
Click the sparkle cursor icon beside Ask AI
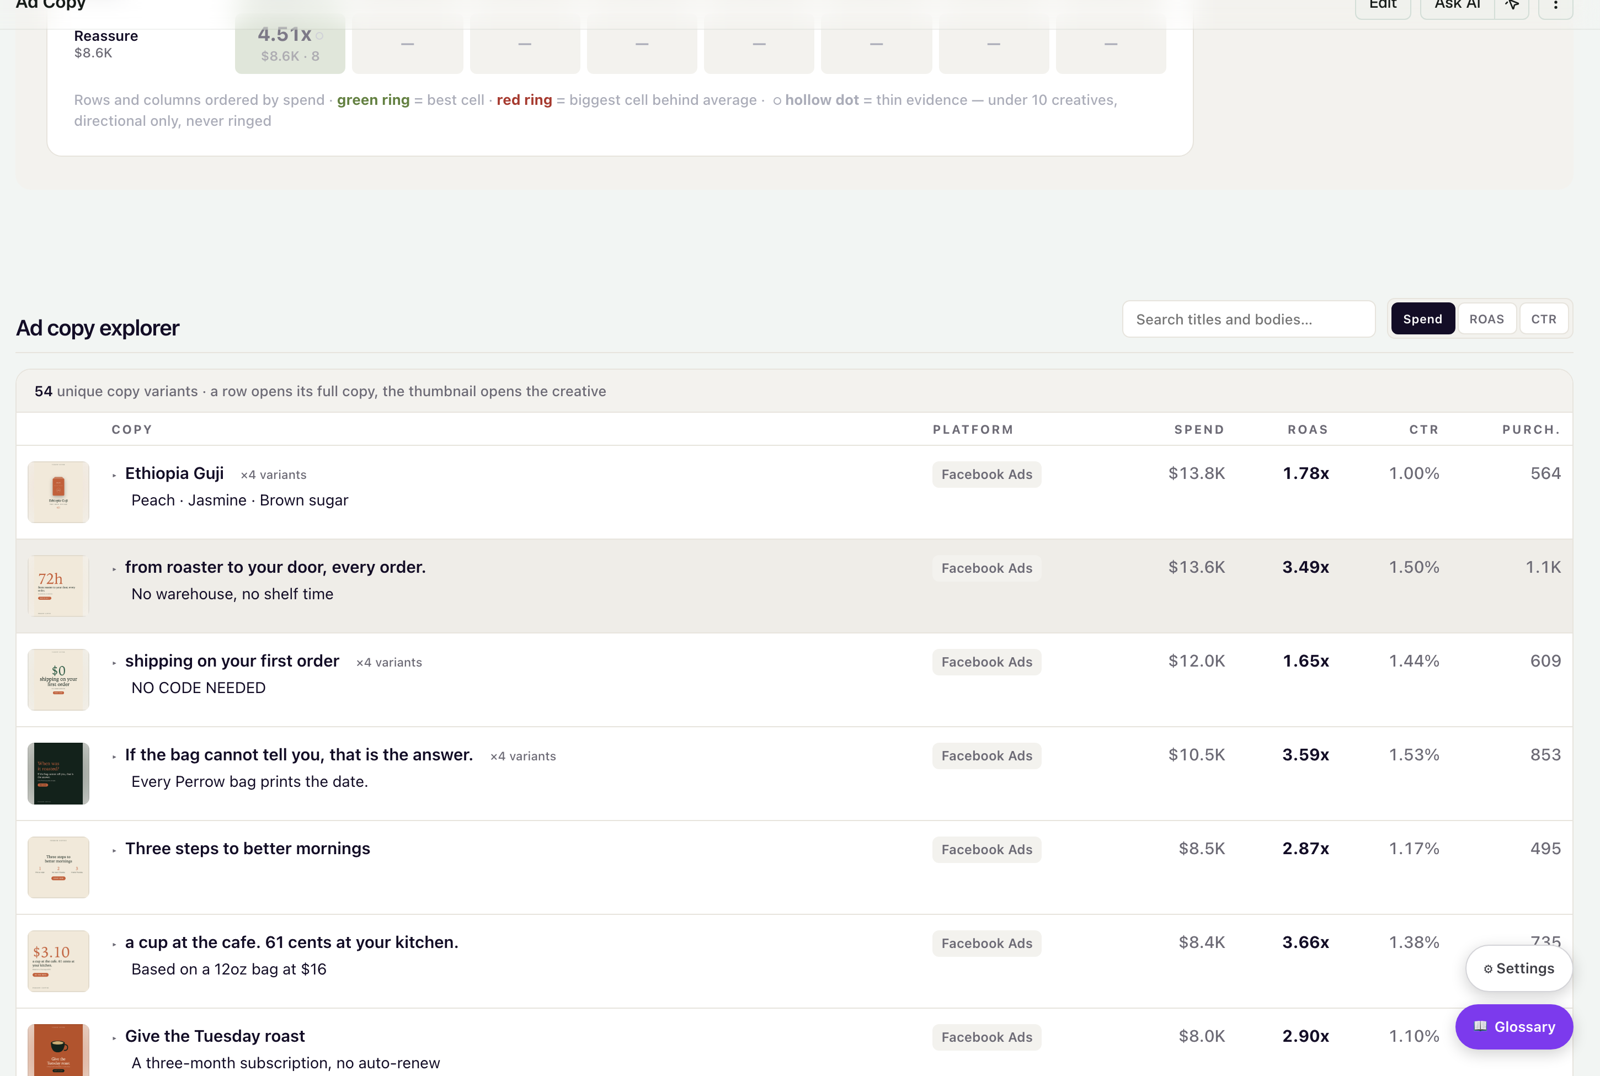[1512, 6]
